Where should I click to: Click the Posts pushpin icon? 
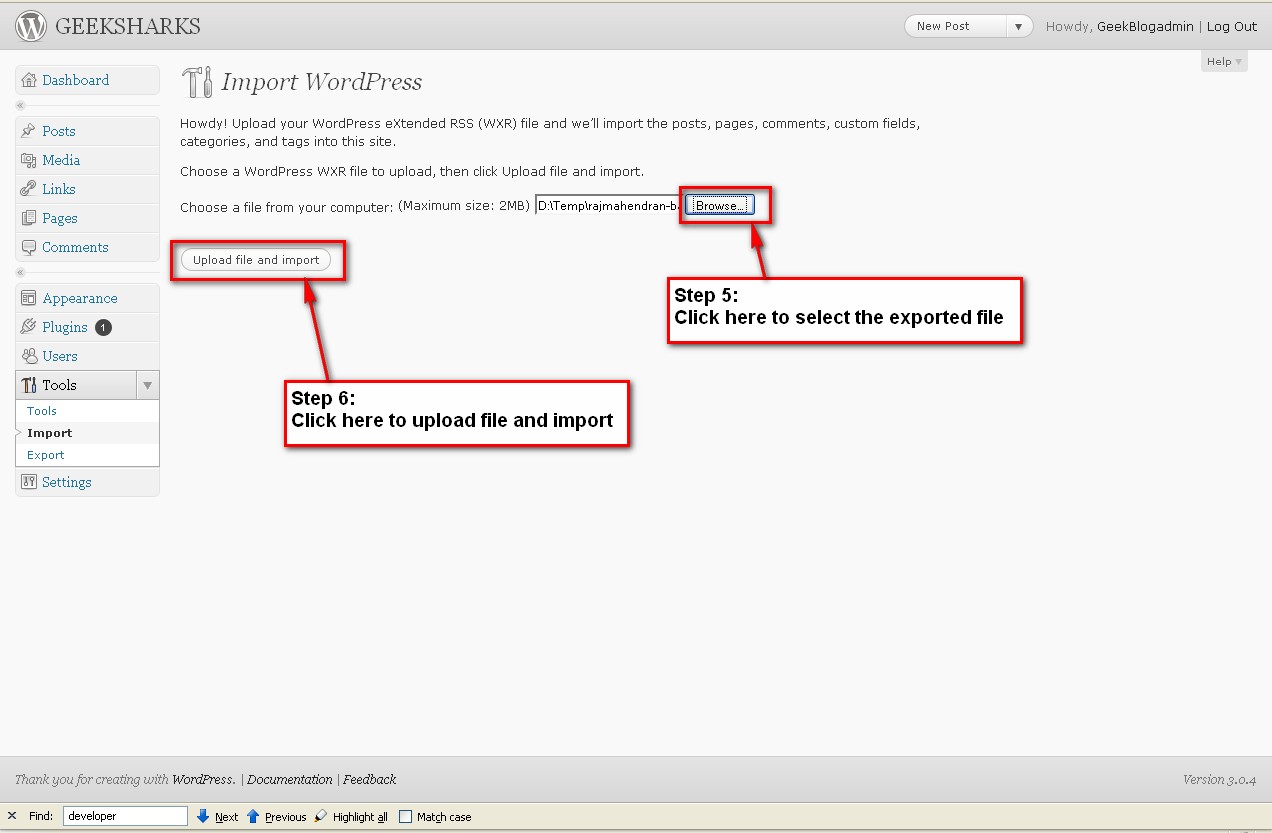point(29,131)
